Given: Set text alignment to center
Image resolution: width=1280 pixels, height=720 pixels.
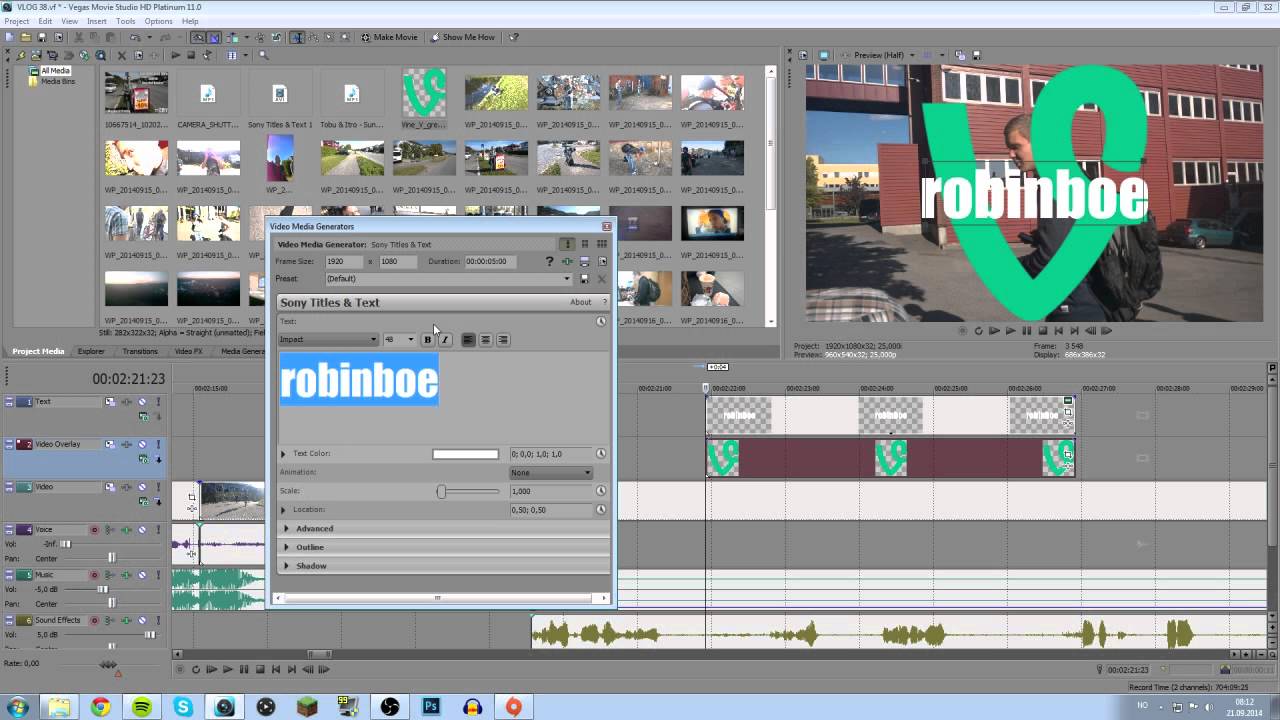Looking at the screenshot, I should [x=485, y=340].
